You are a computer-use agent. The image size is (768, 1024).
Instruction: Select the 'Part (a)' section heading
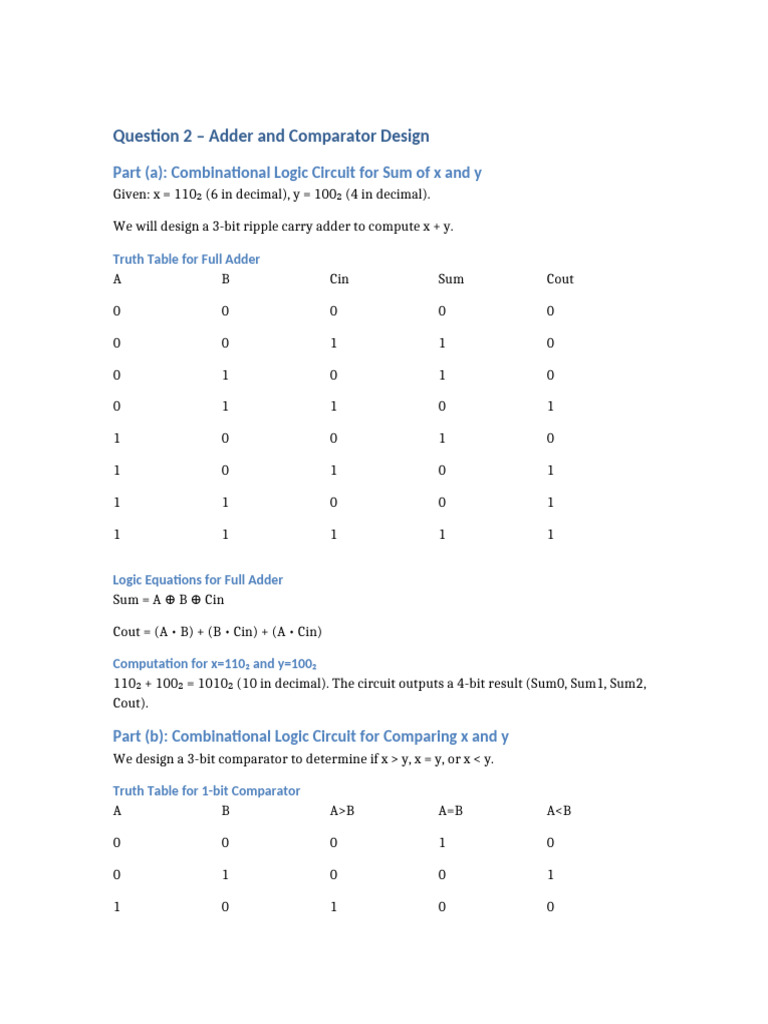(x=297, y=172)
